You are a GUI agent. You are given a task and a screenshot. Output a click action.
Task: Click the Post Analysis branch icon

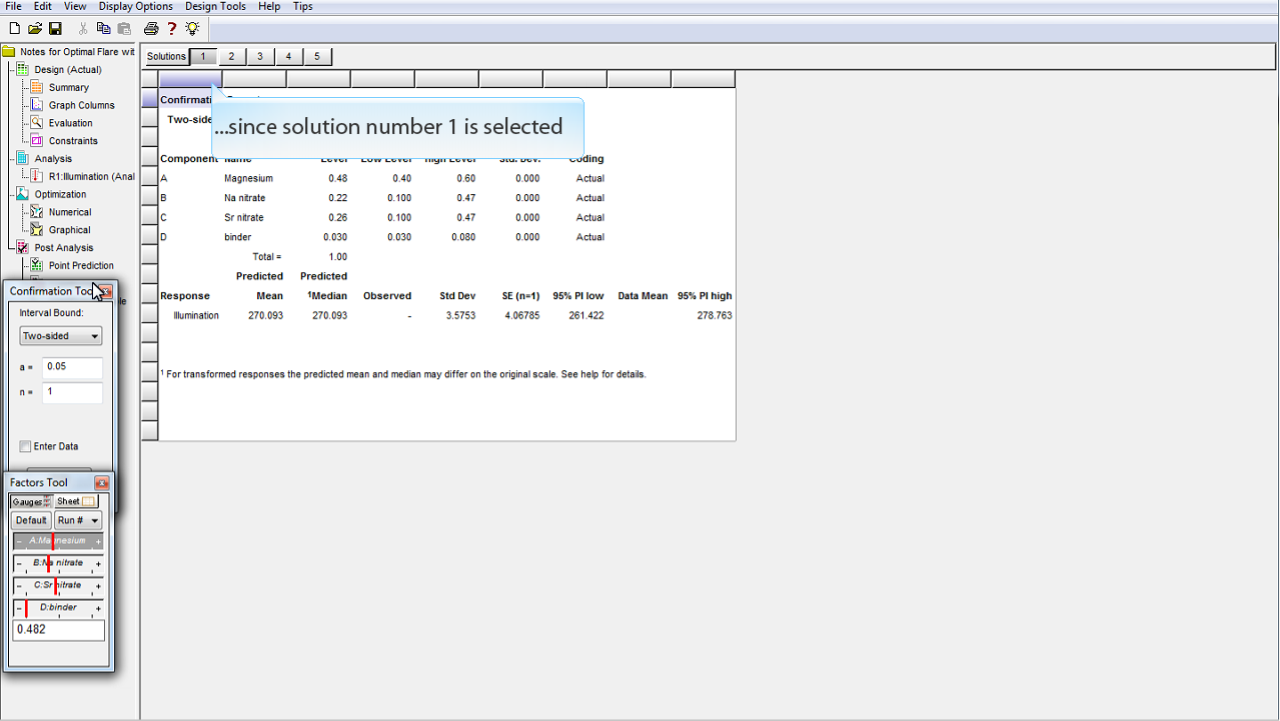tap(23, 247)
